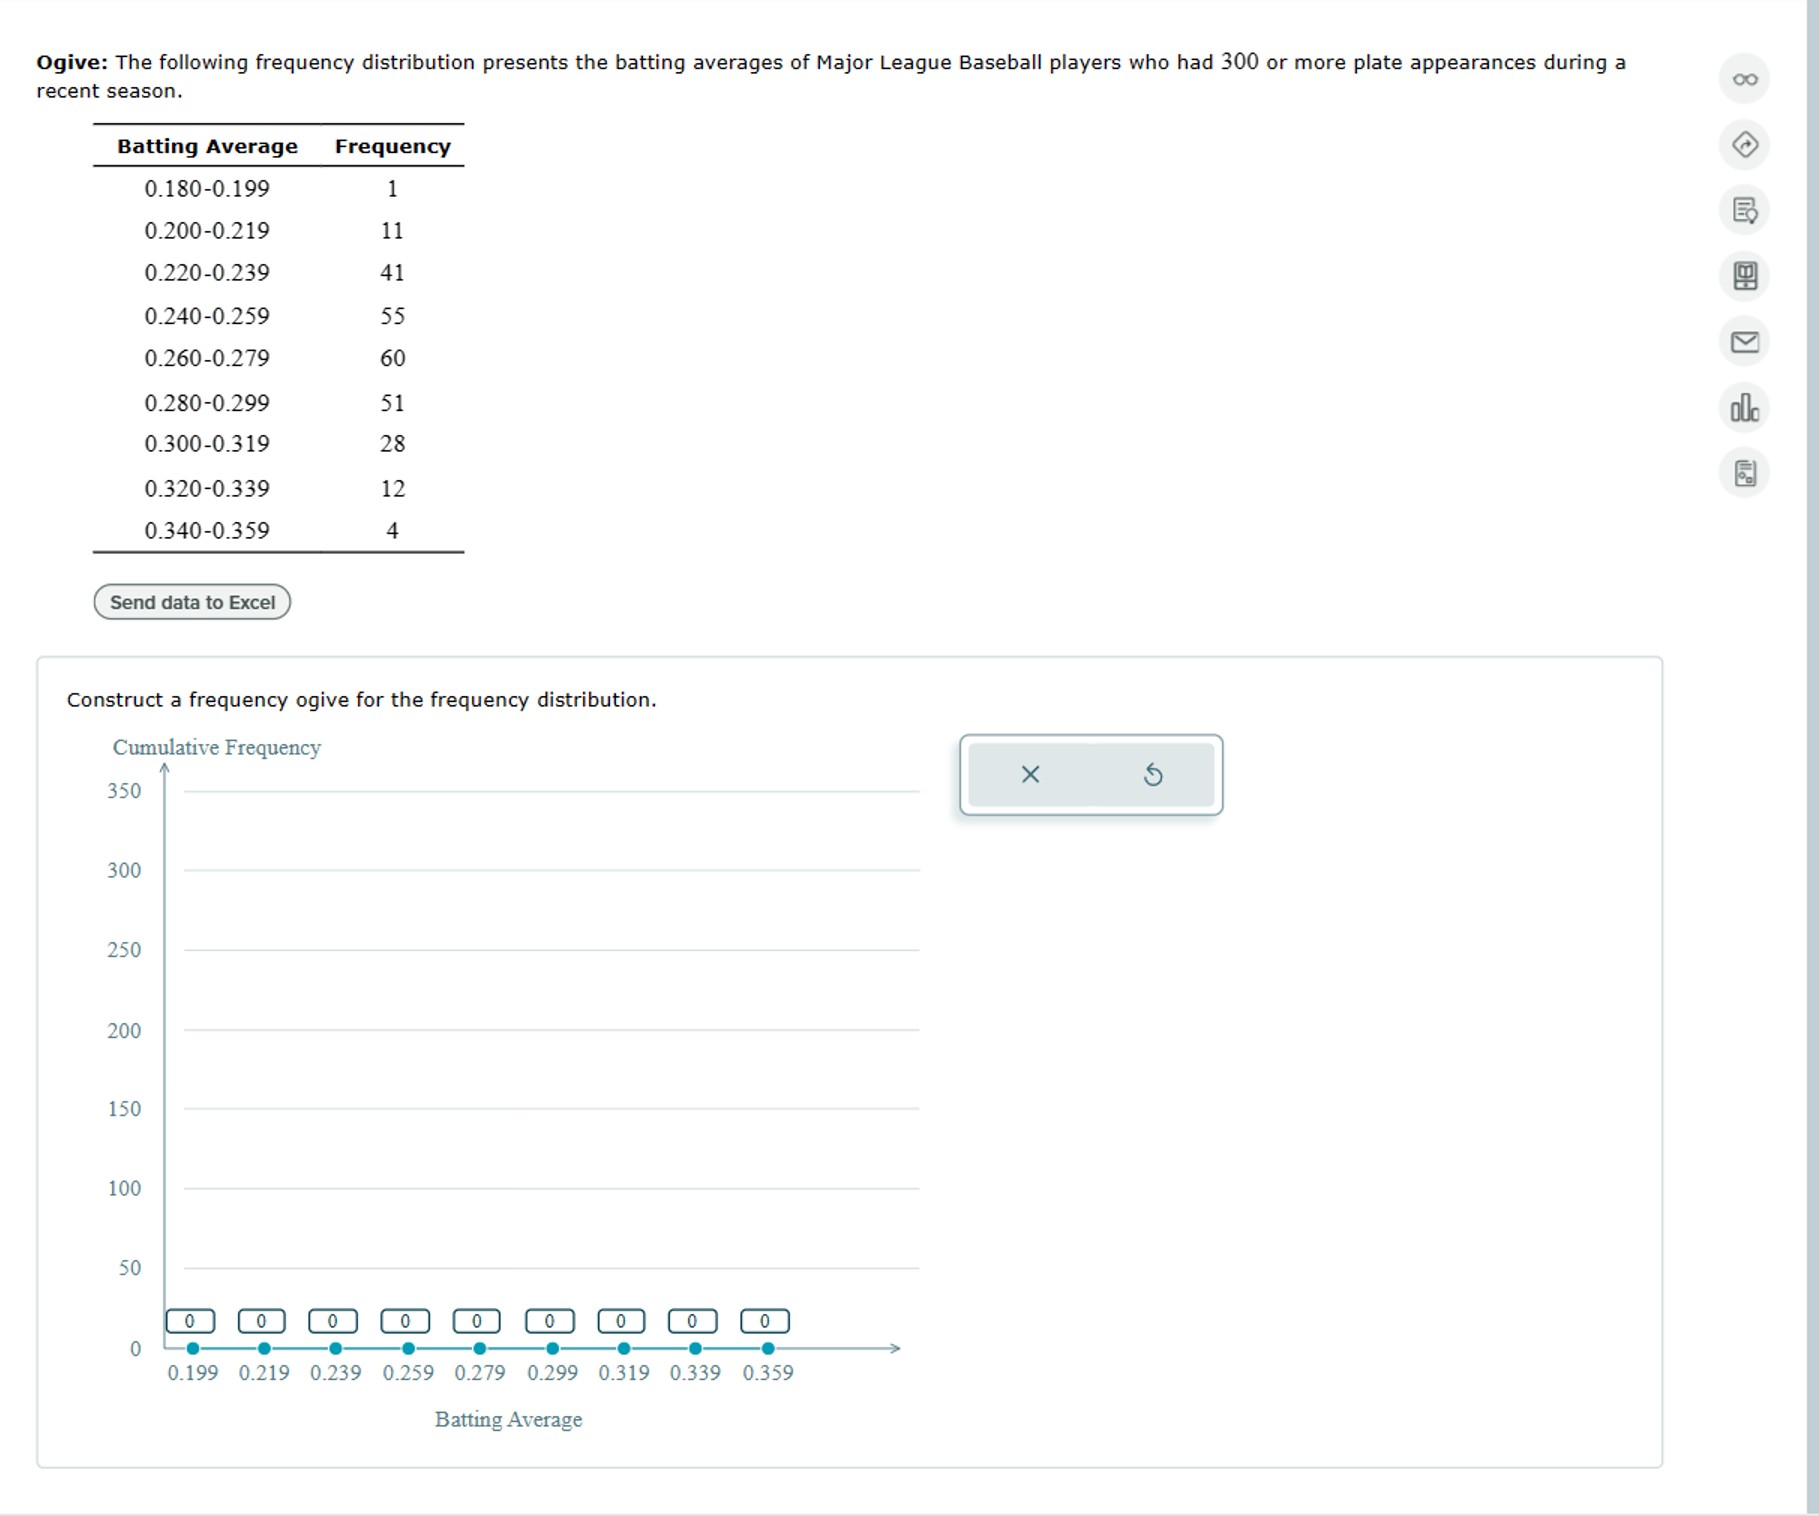1819x1516 pixels.
Task: Click frequency value 60 in table
Action: pos(392,358)
